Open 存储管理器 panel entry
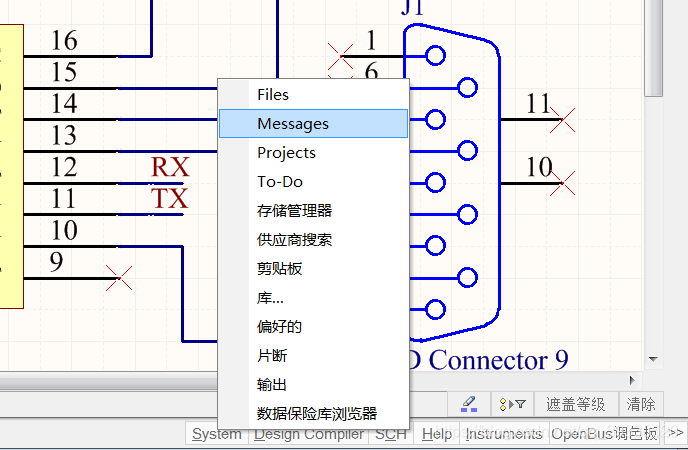This screenshot has height=450, width=688. 313,211
